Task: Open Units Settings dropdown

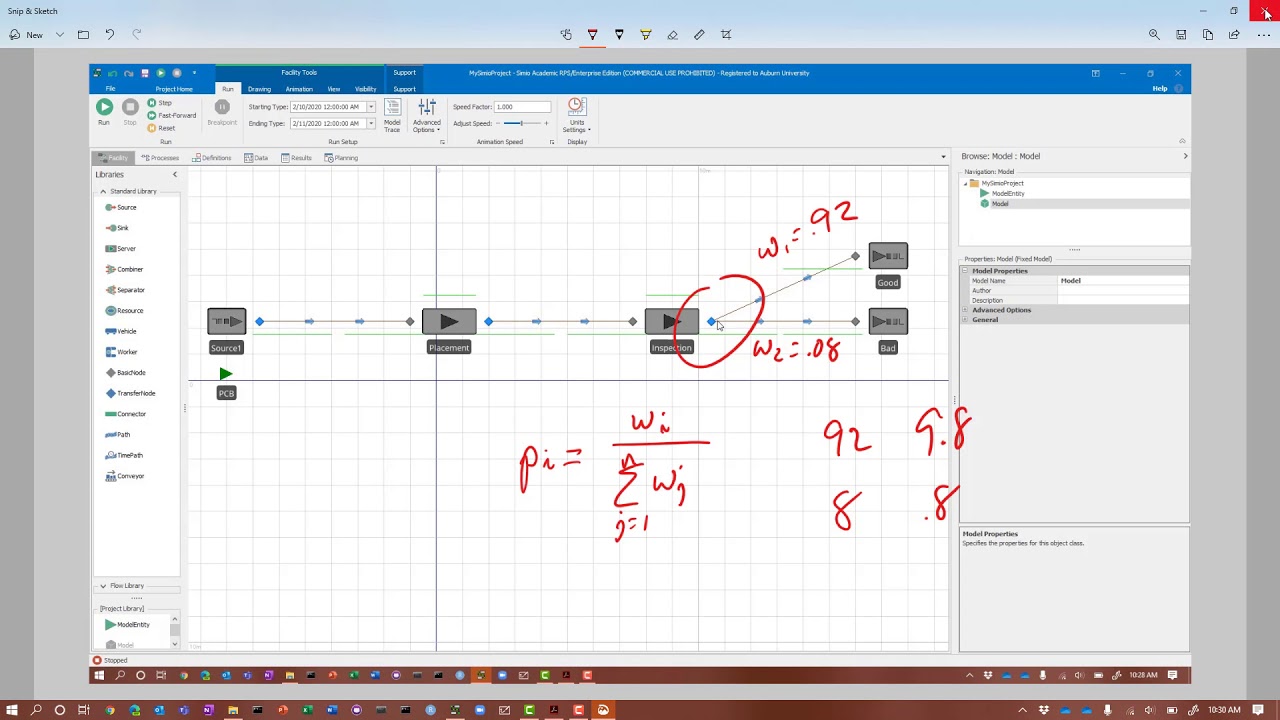Action: (577, 115)
